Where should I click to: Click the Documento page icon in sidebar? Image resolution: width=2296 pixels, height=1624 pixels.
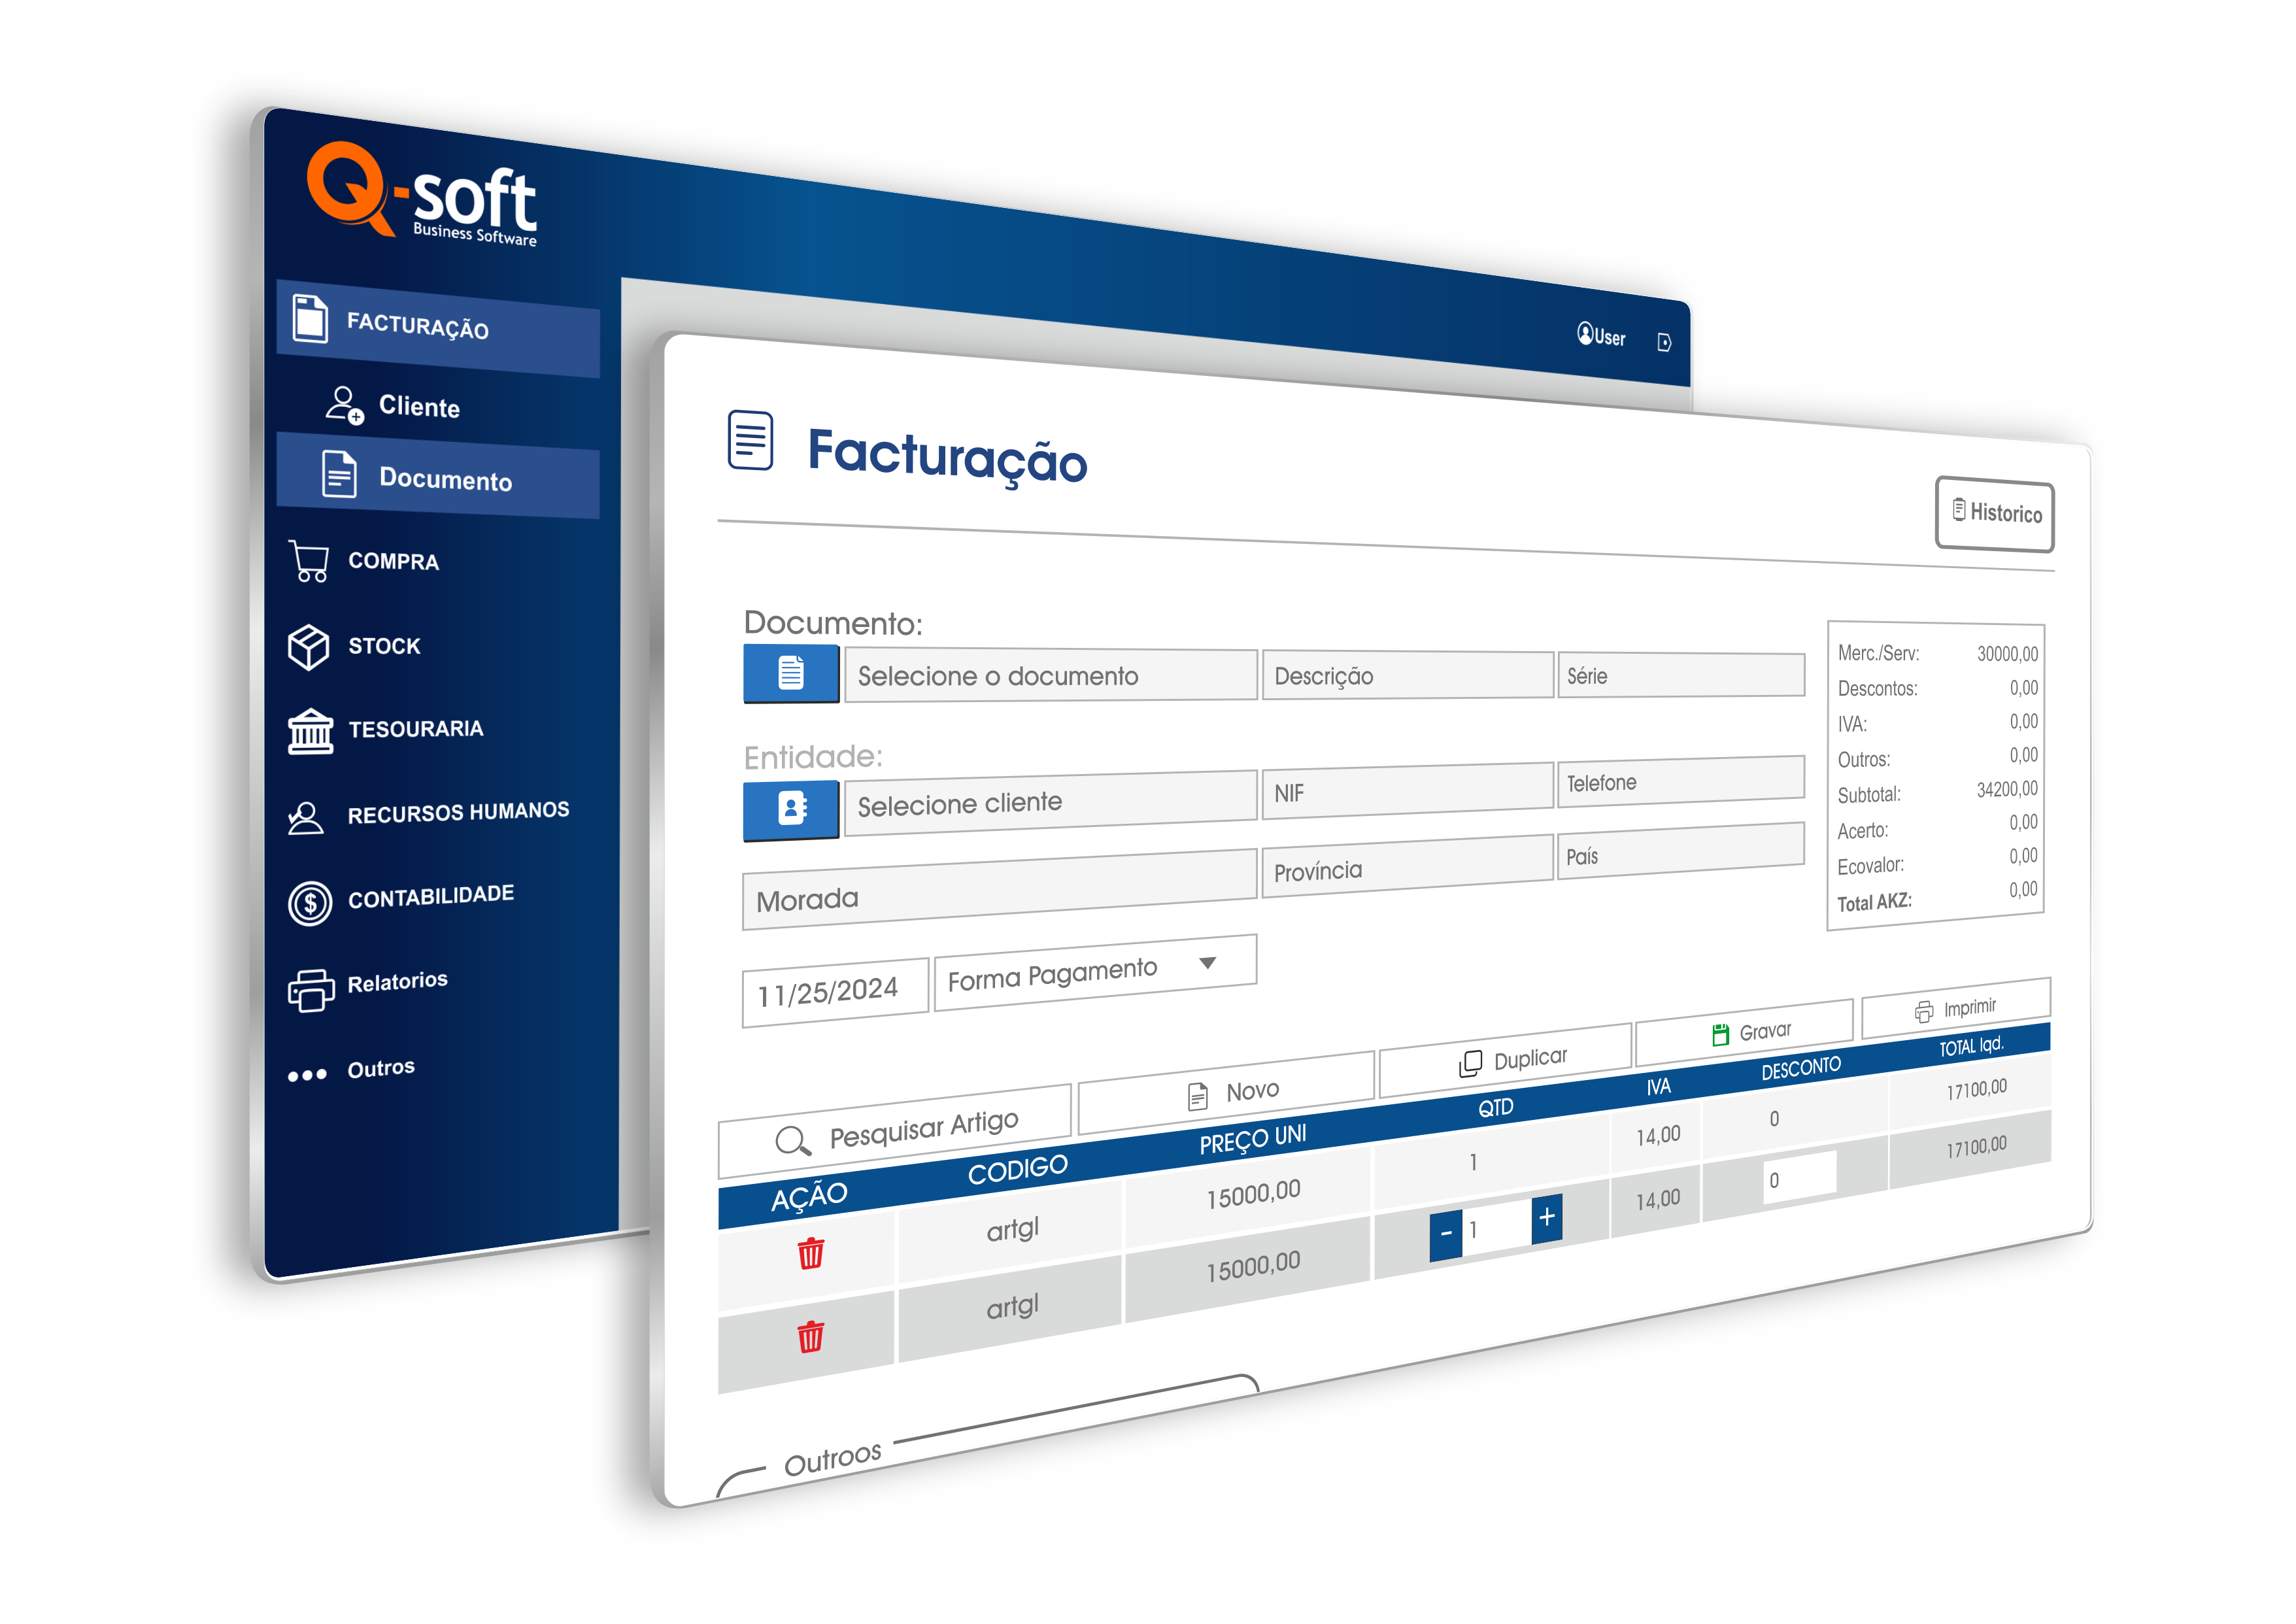(x=339, y=473)
